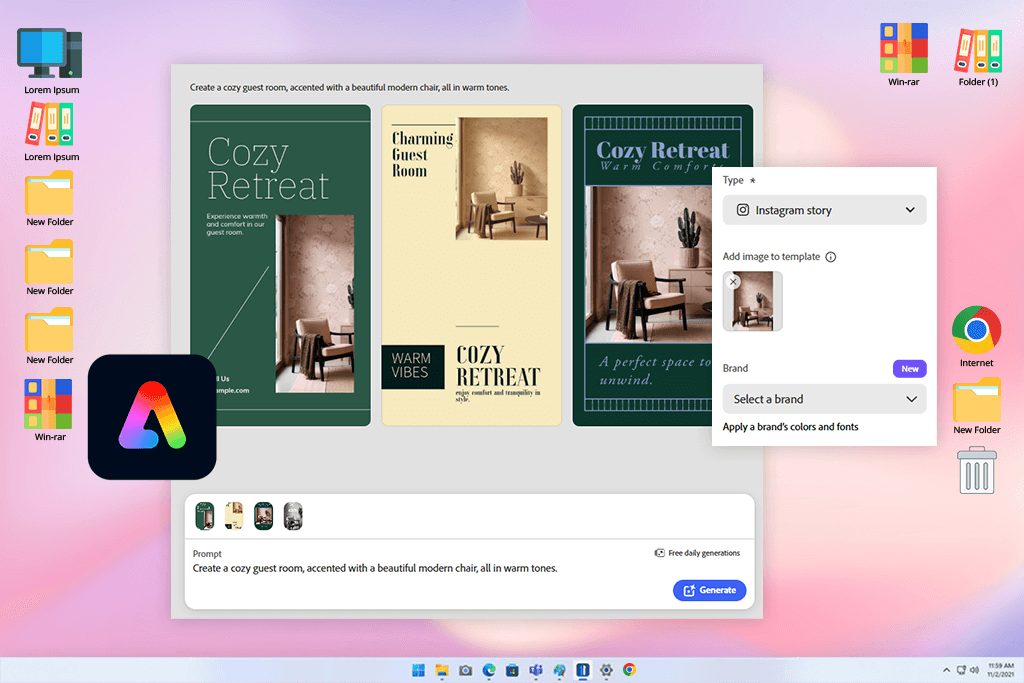Select the cream Charming Guest Room template
The image size is (1024, 683).
(472, 265)
